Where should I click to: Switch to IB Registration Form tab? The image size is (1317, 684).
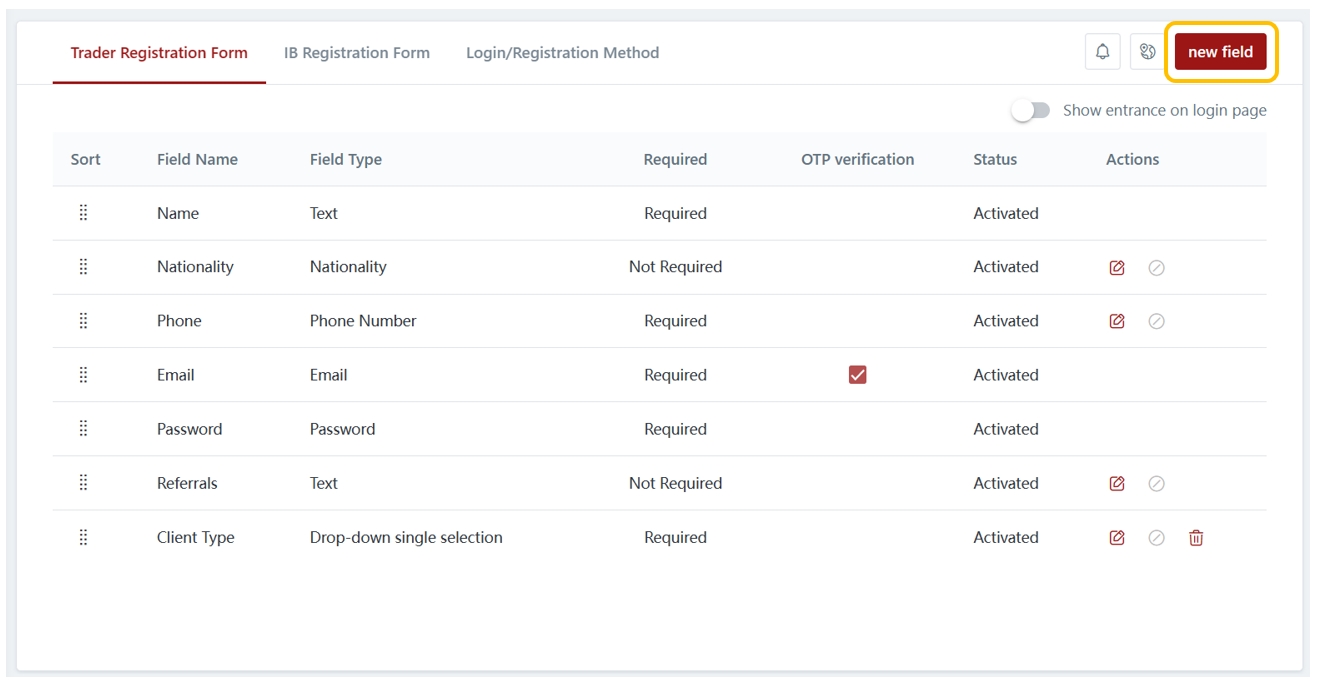tap(356, 53)
